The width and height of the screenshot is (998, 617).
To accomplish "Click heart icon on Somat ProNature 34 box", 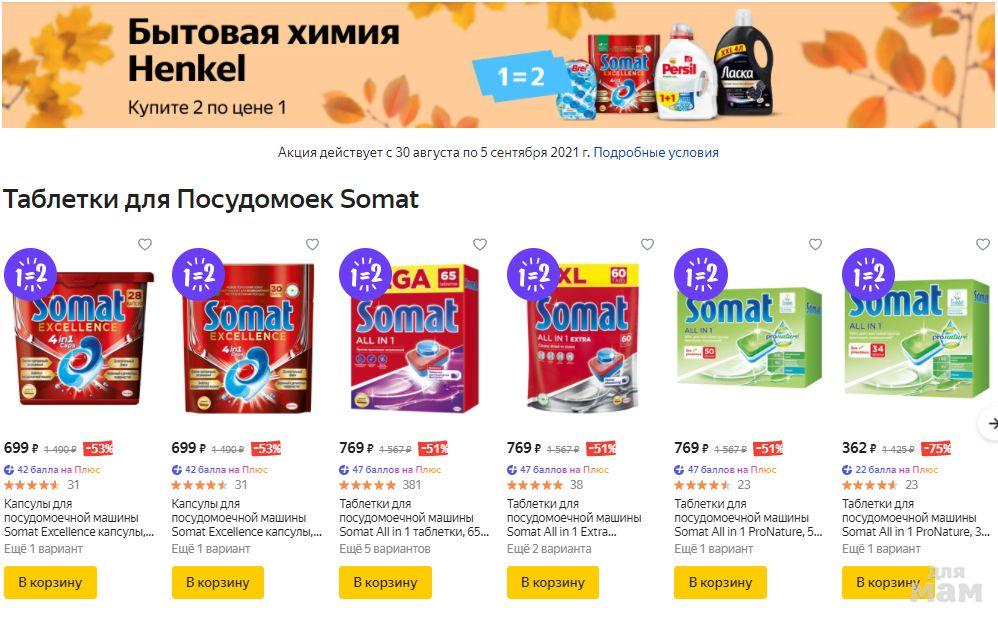I will [x=983, y=244].
